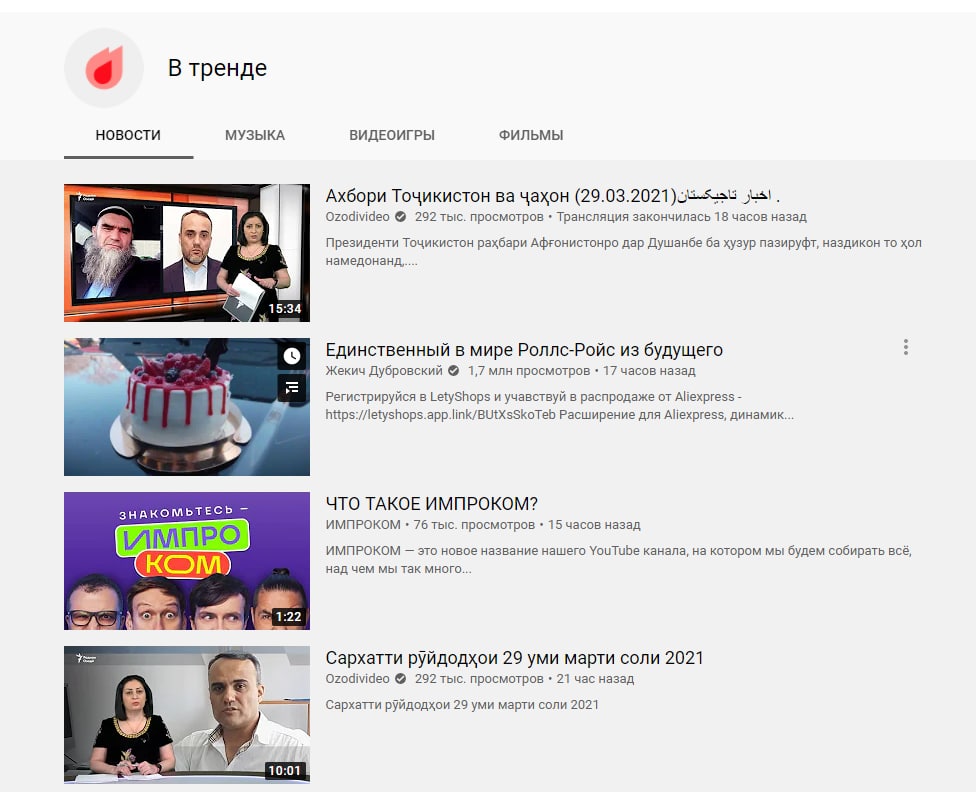The image size is (976, 792).
Task: Click verified badge on Сархатти рӯйдодҳои video row
Action: (x=401, y=679)
